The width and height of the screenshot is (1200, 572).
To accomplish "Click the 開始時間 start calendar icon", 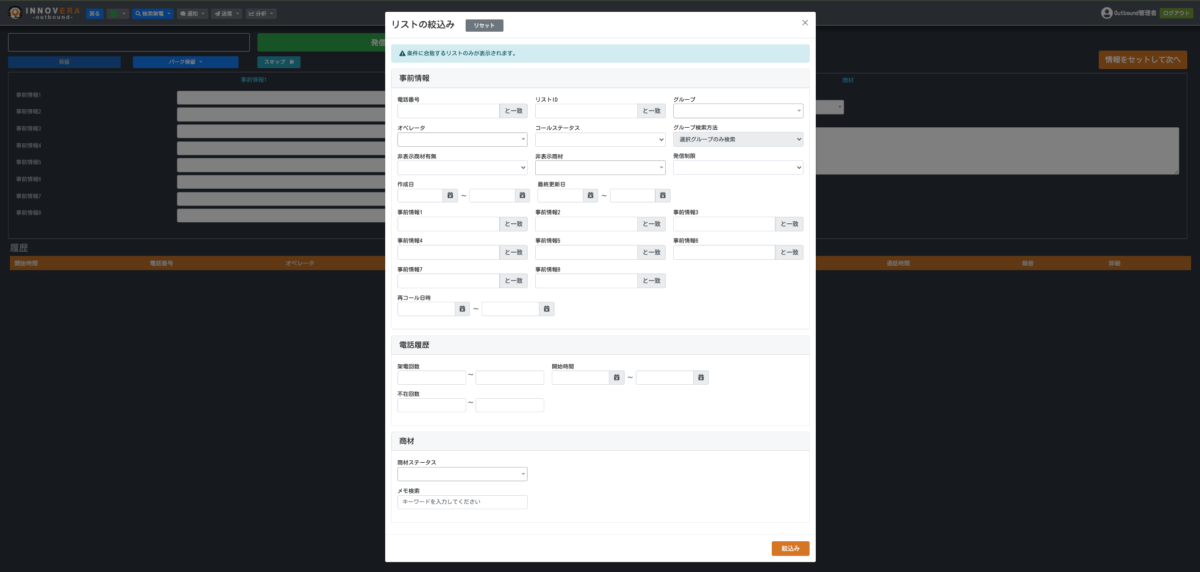I will tap(617, 378).
